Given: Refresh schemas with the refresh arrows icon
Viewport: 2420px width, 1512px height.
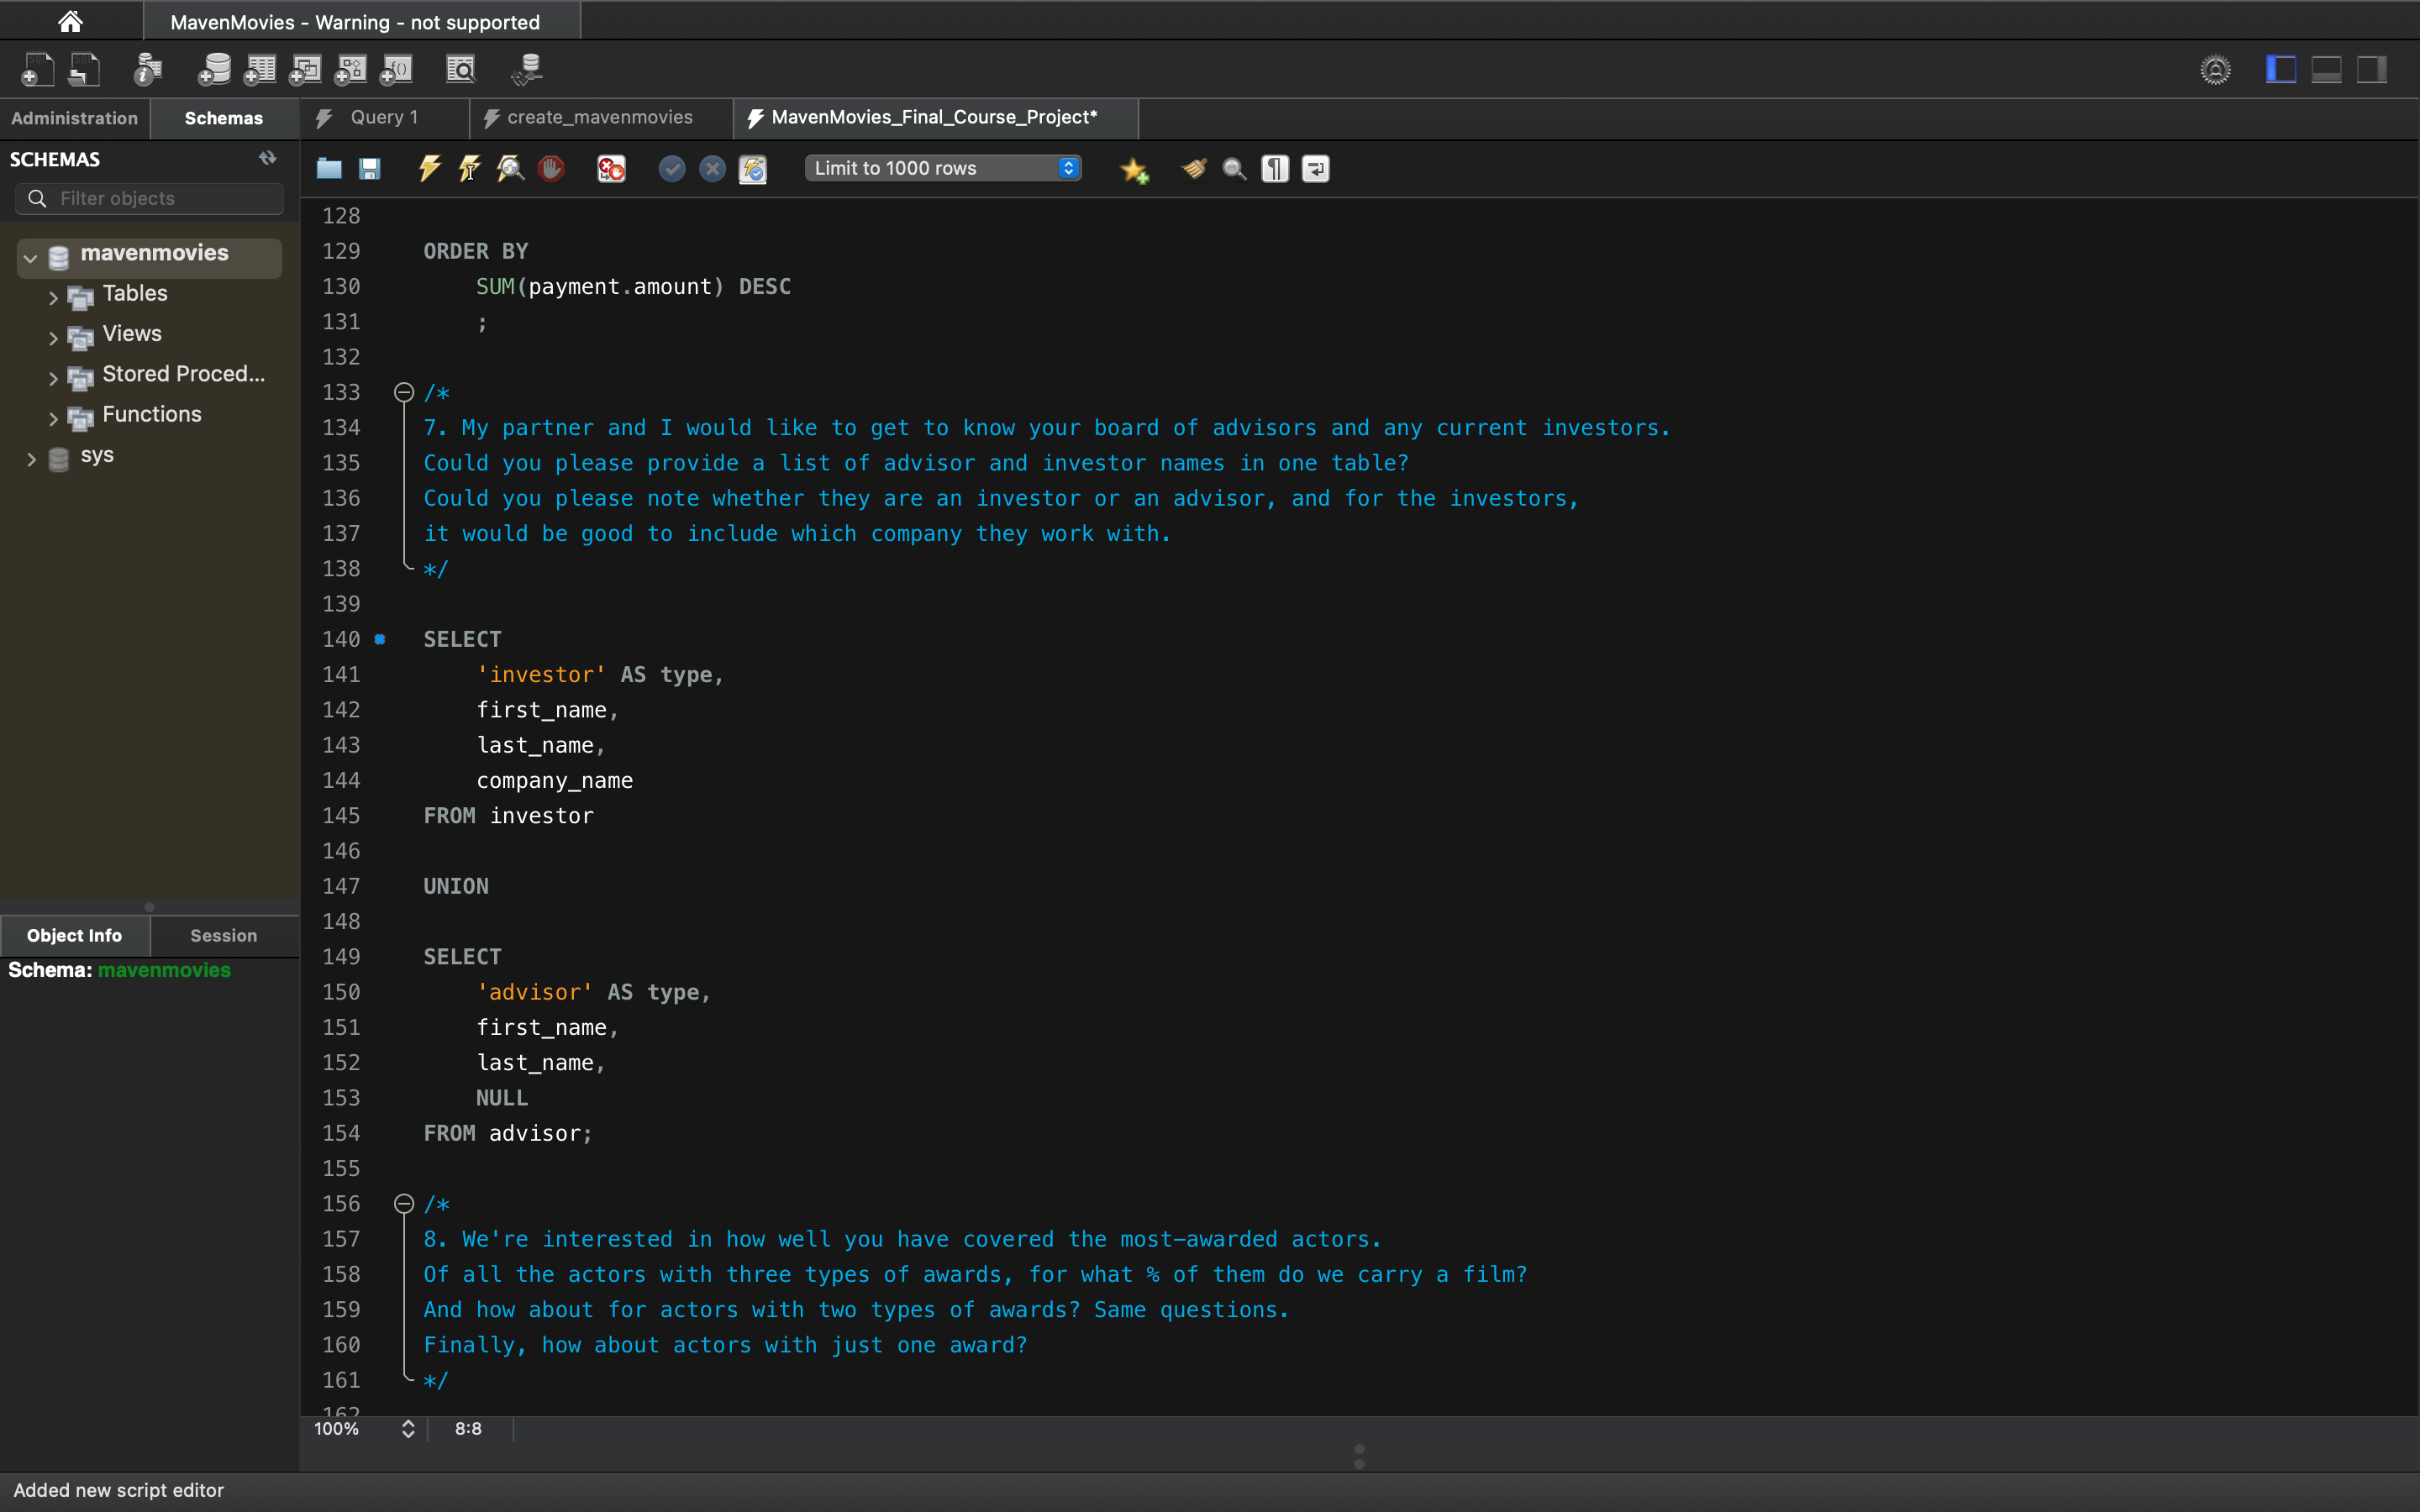Looking at the screenshot, I should click(x=267, y=157).
